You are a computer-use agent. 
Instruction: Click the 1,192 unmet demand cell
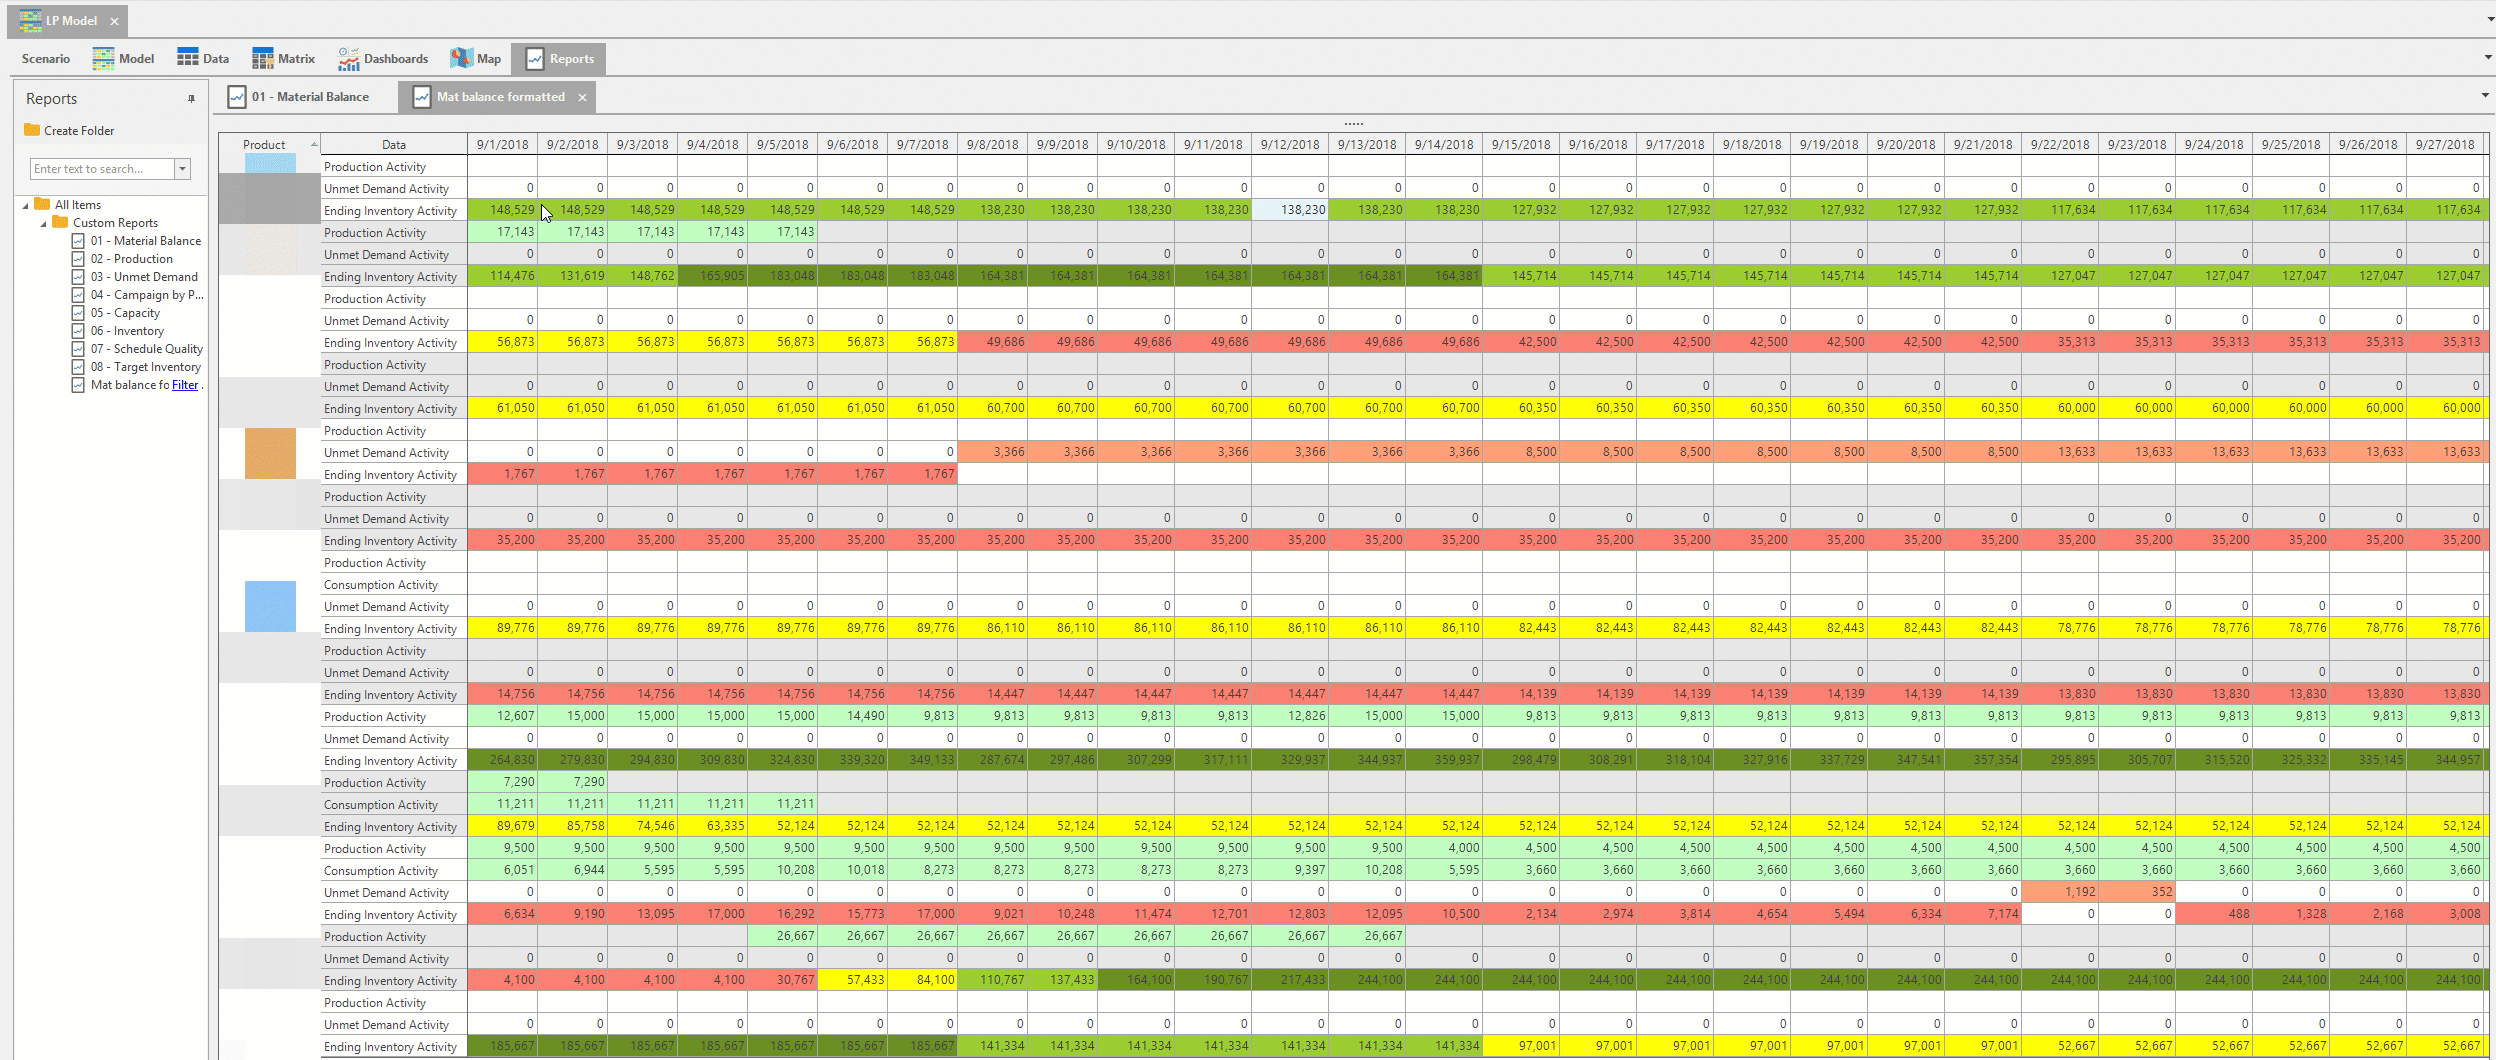[x=2060, y=892]
